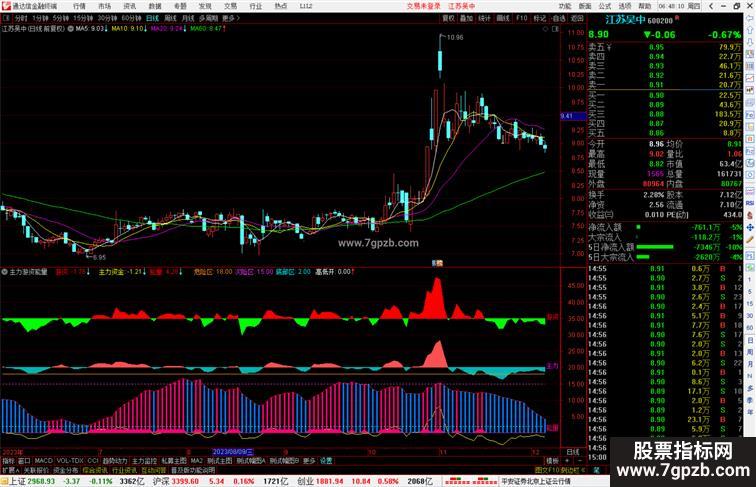Open the 资金分布 tab
Viewport: 756px width, 487px height.
(x=66, y=470)
